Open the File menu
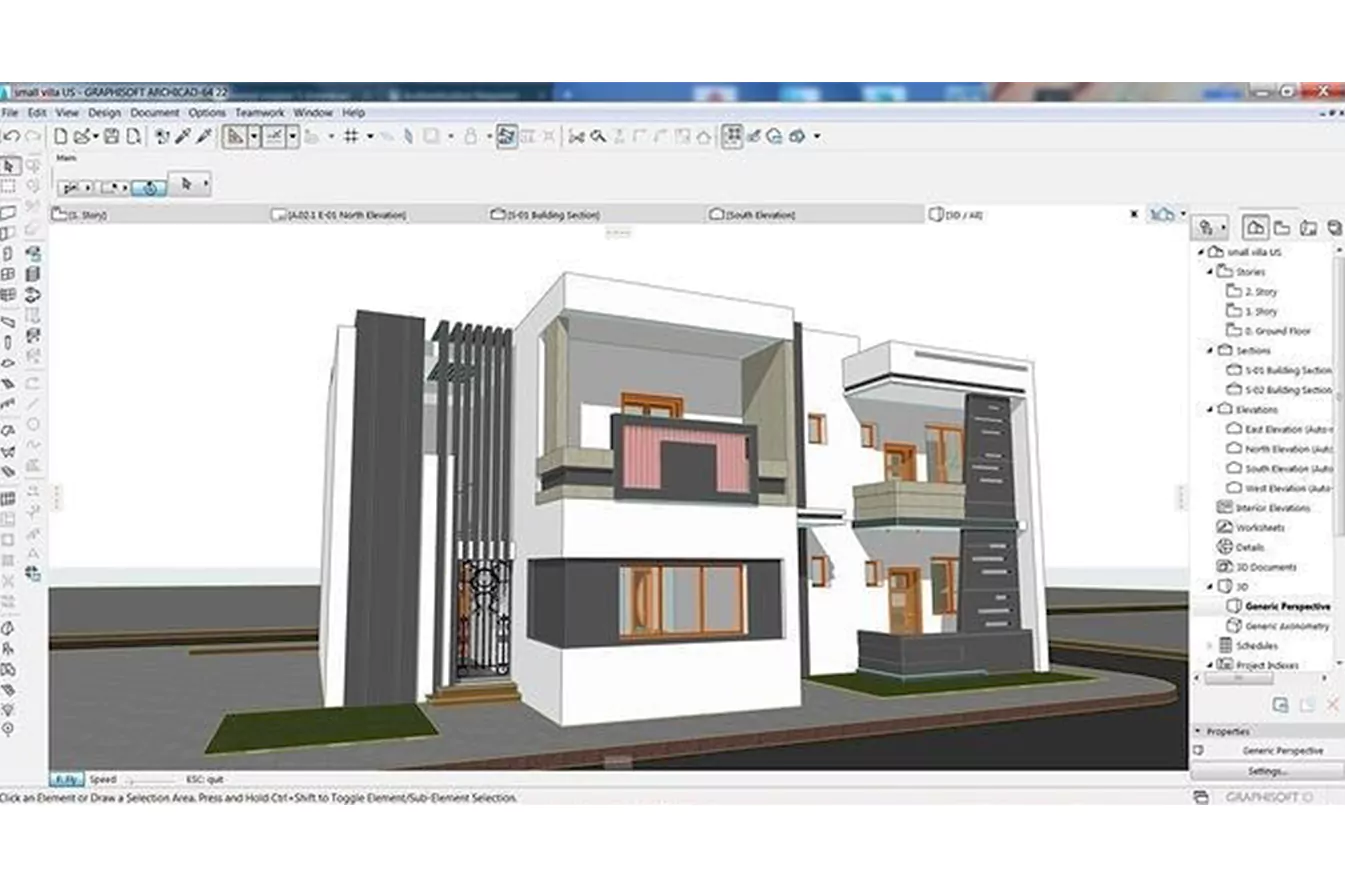Image resolution: width=1345 pixels, height=888 pixels. point(10,113)
